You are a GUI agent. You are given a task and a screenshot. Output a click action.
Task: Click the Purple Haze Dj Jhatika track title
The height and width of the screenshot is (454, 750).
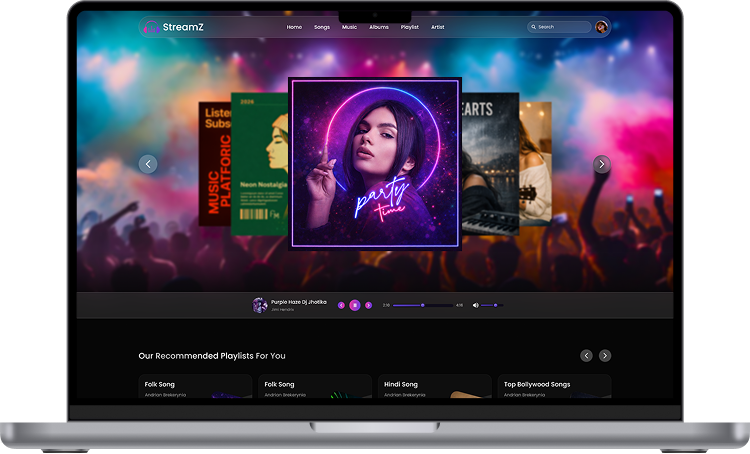pos(298,302)
